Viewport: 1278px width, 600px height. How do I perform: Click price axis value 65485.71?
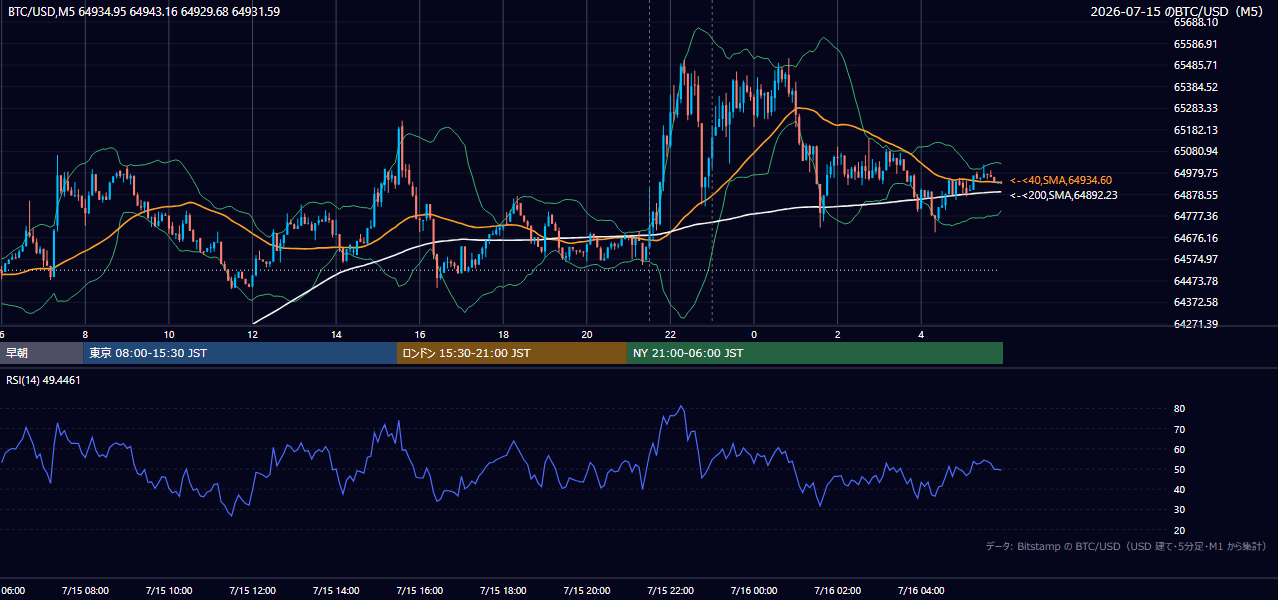[x=1195, y=65]
